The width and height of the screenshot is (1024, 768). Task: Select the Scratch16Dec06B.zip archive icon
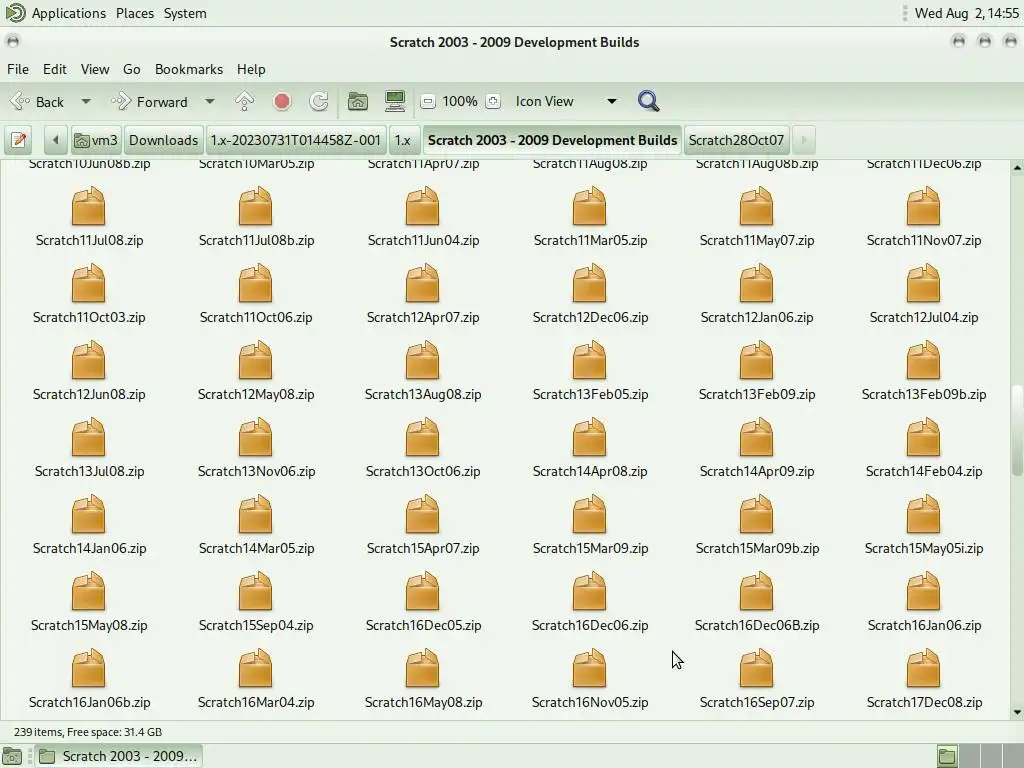click(x=756, y=591)
